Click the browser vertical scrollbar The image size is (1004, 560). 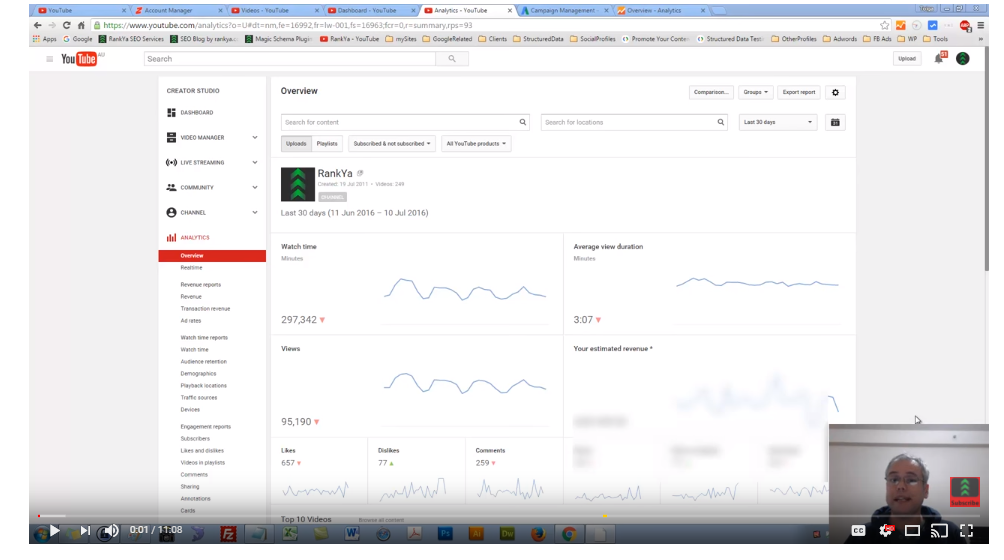click(985, 160)
